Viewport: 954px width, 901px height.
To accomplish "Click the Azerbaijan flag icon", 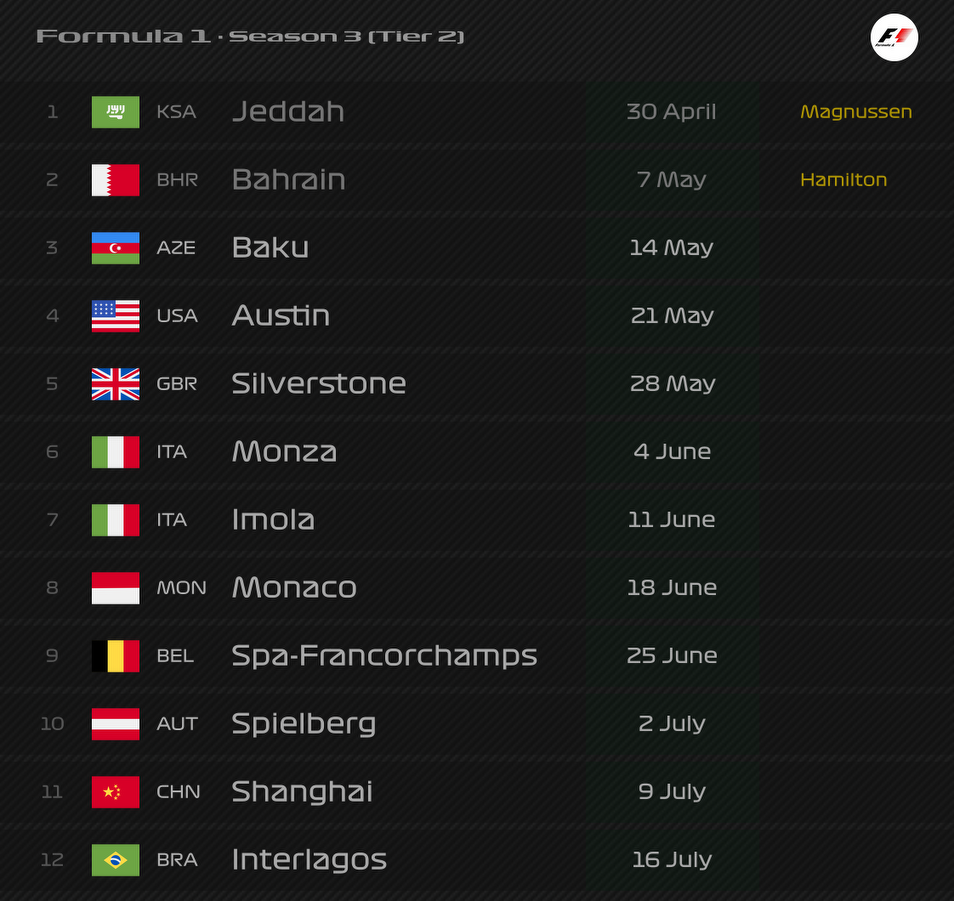I will [x=116, y=248].
